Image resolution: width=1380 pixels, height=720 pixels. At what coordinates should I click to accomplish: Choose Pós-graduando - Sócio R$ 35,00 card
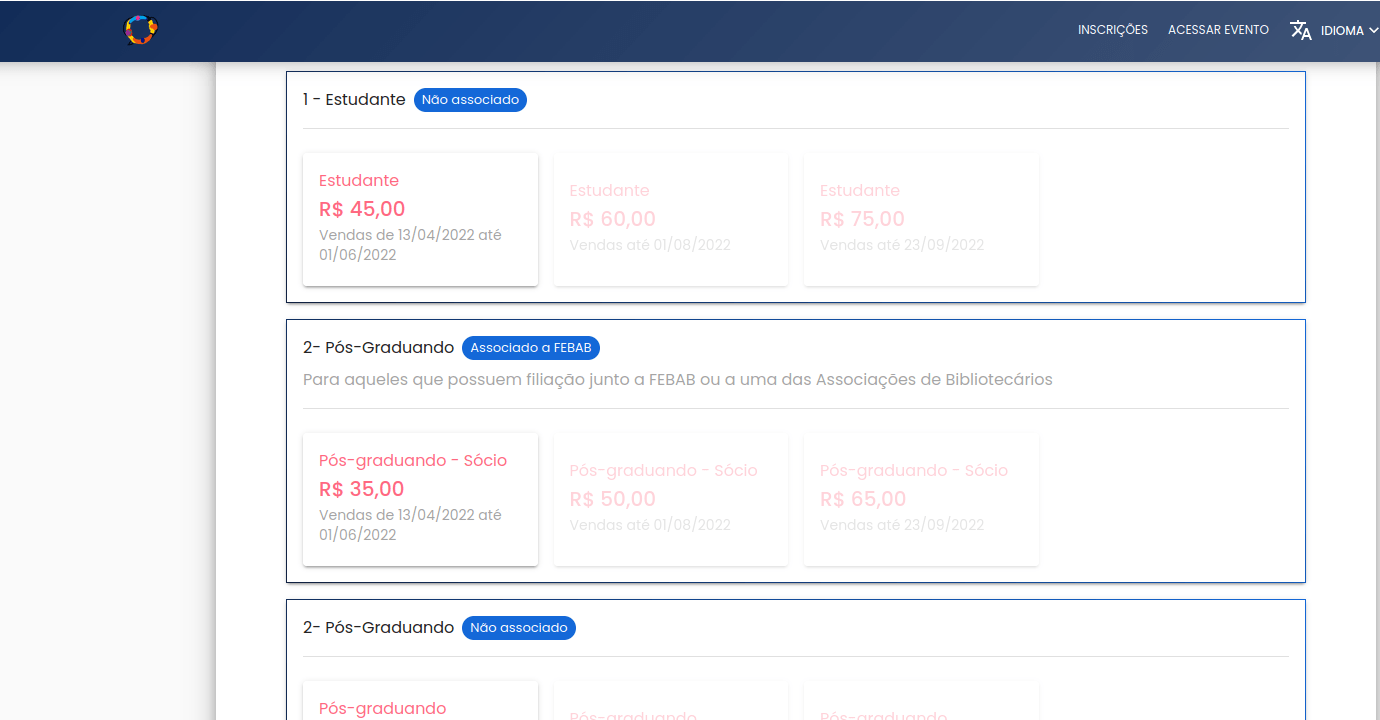[420, 499]
